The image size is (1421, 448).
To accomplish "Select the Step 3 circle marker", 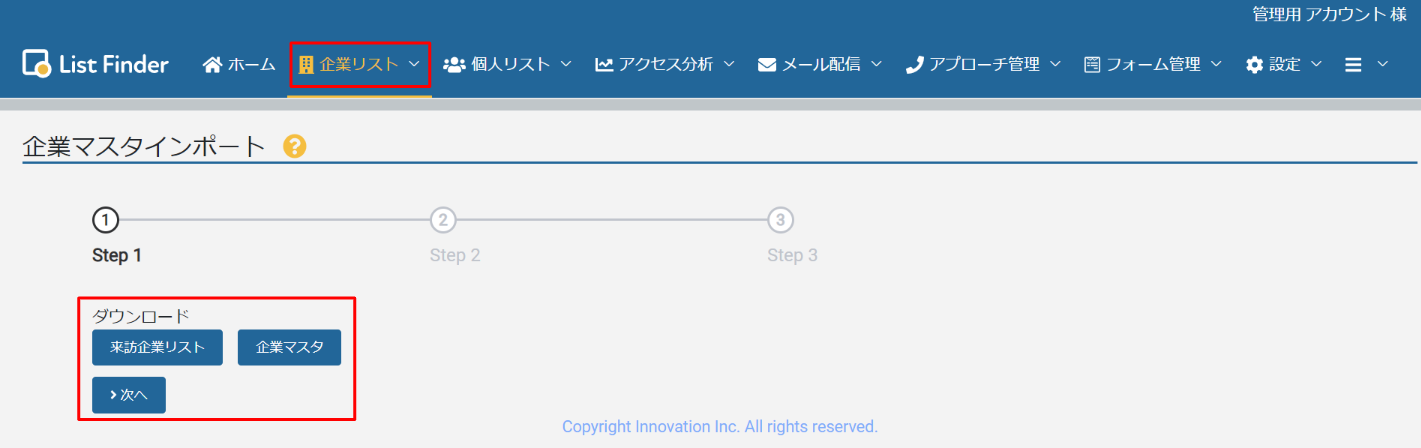I will 780,220.
